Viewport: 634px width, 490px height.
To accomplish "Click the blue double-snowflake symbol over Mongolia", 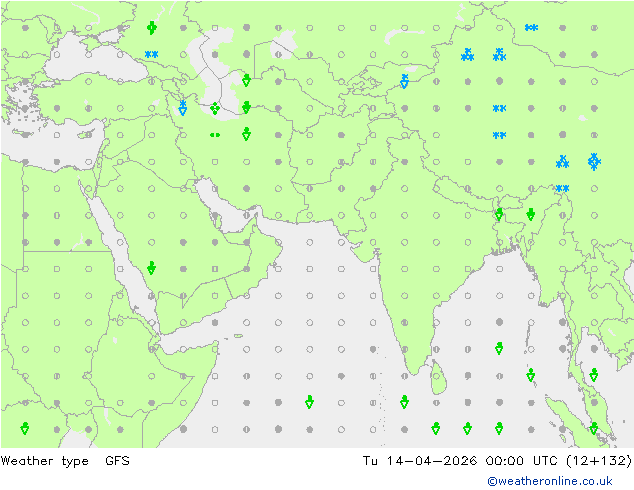I will point(531,27).
